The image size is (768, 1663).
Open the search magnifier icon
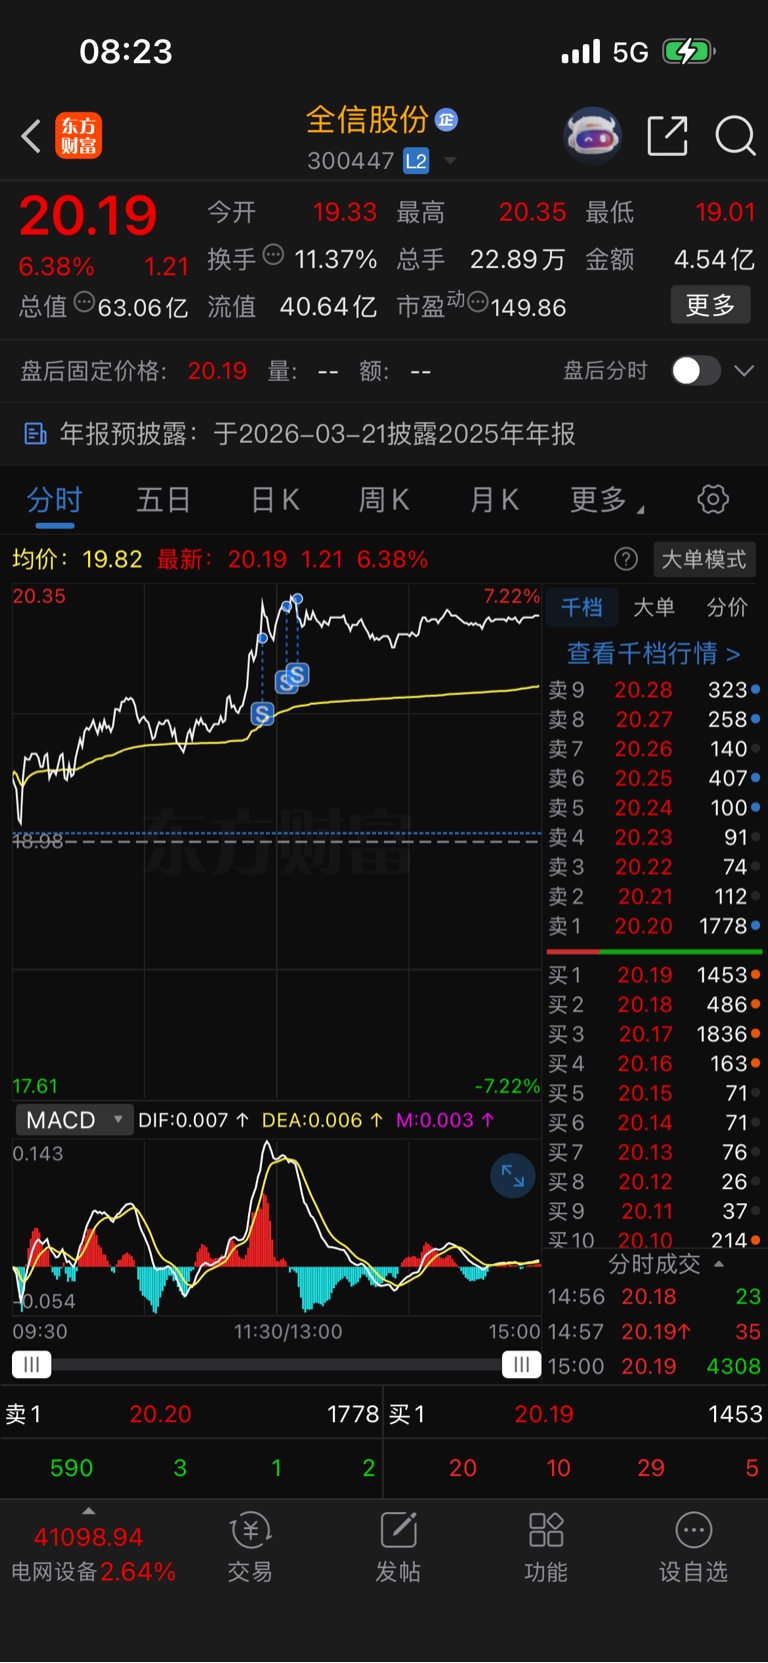point(735,136)
